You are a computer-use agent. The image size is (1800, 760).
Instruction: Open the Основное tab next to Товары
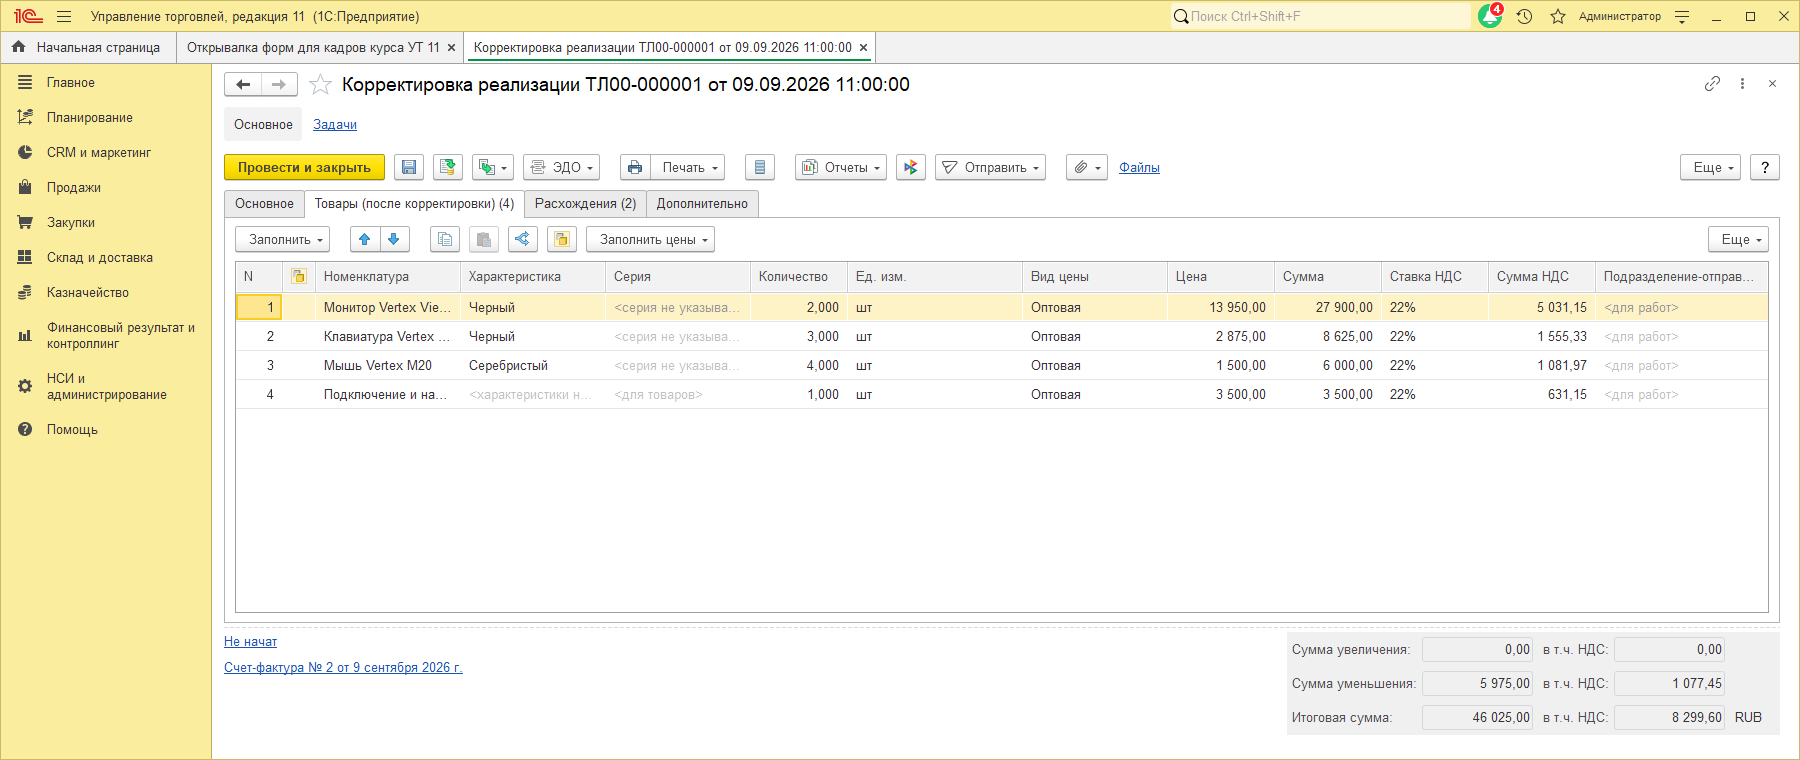264,204
